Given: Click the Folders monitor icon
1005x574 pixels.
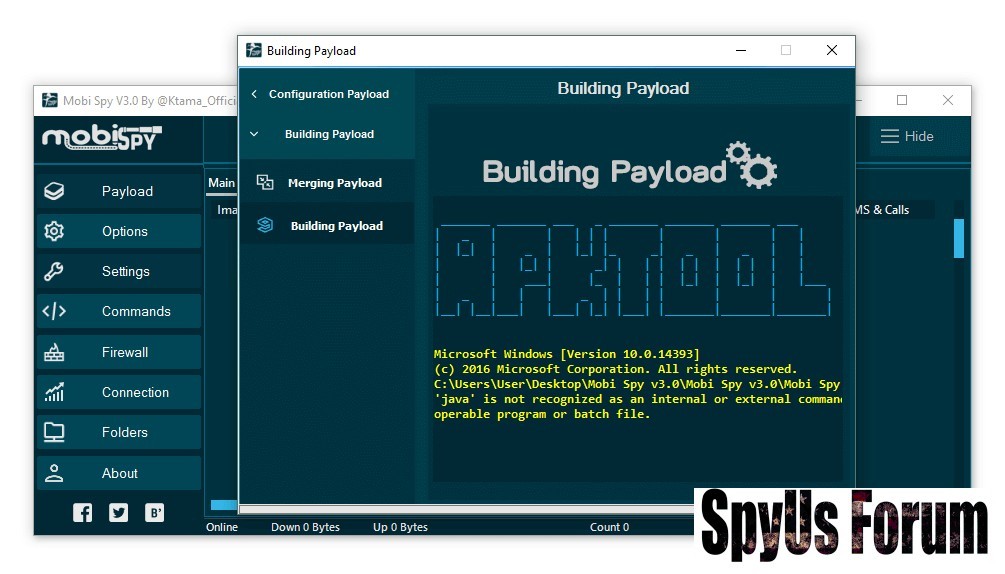Looking at the screenshot, I should click(54, 432).
